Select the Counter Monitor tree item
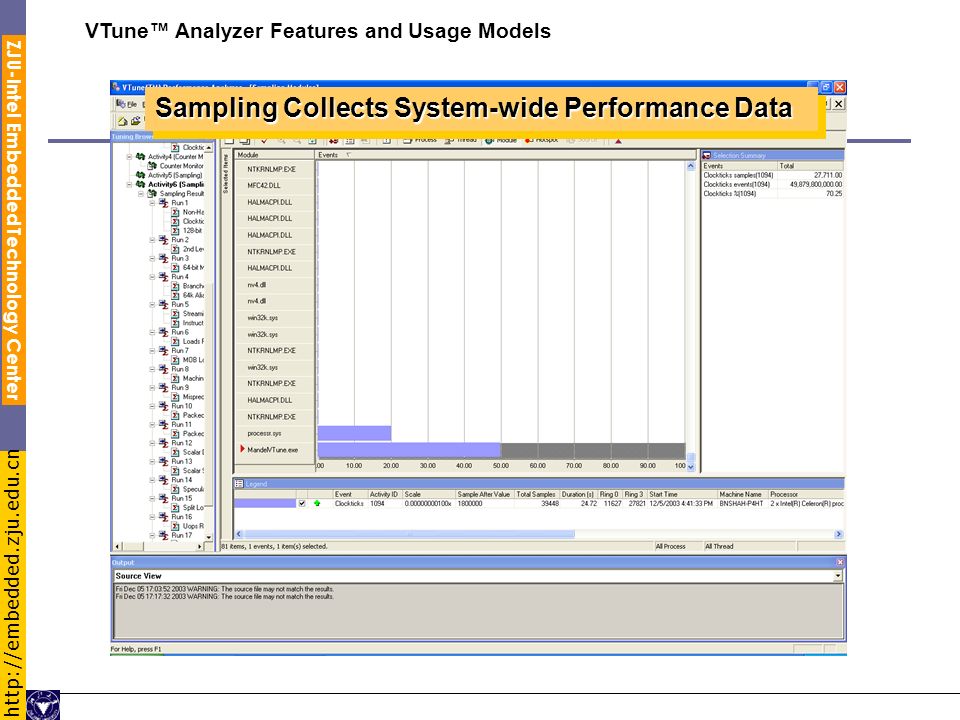 tap(181, 166)
